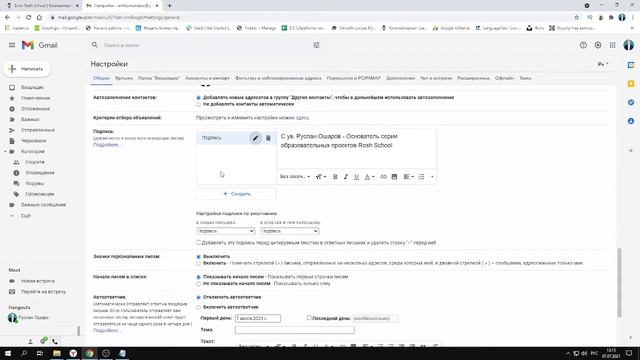Open Yandex browser from taskbar
The width and height of the screenshot is (640, 360).
click(x=73, y=353)
